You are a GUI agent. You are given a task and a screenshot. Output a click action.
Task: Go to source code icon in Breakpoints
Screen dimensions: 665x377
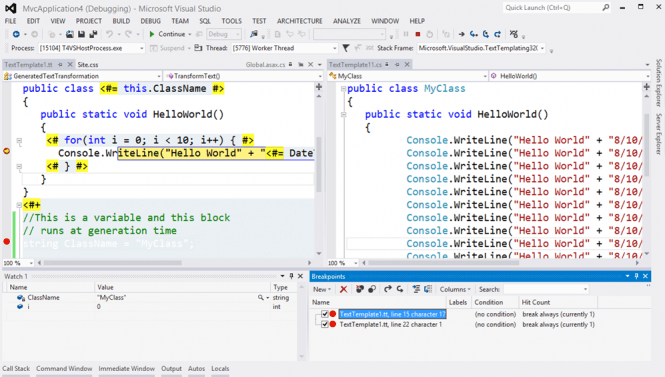pos(416,289)
